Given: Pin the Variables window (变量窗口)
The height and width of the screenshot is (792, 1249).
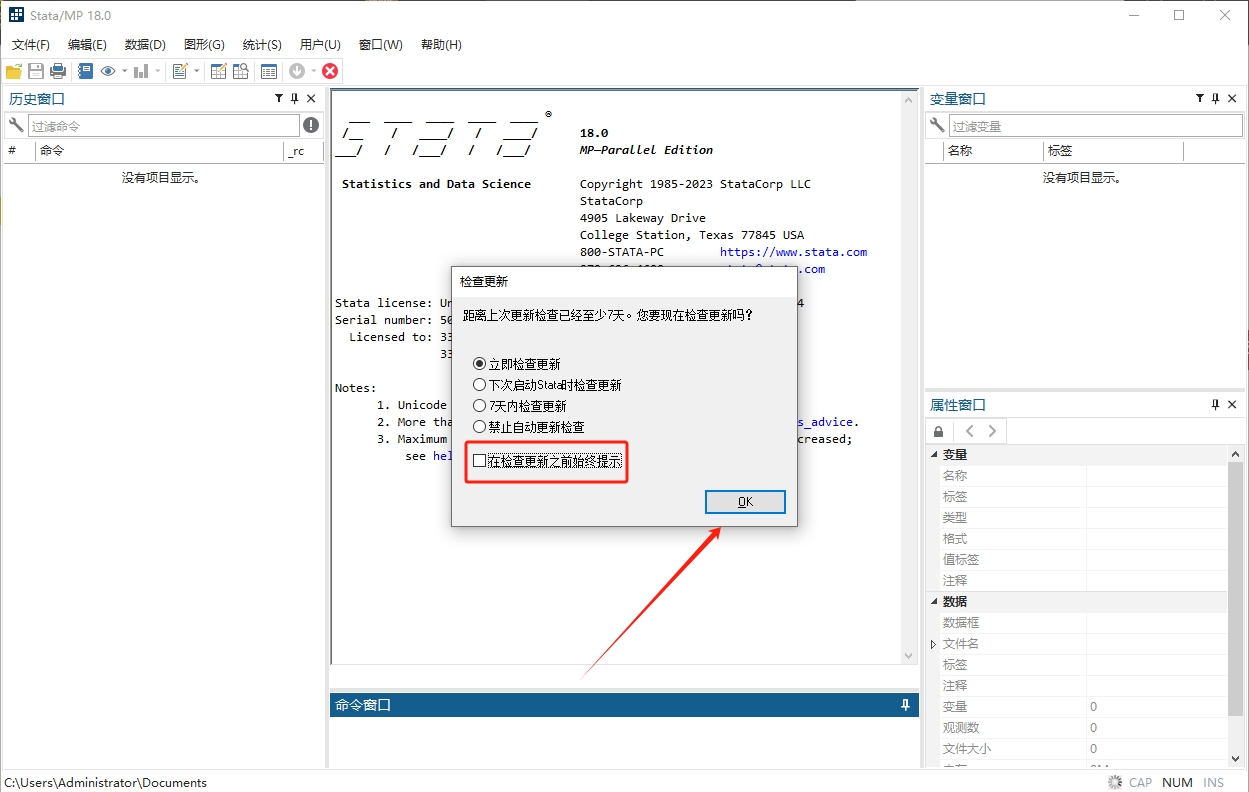Looking at the screenshot, I should pos(1216,98).
